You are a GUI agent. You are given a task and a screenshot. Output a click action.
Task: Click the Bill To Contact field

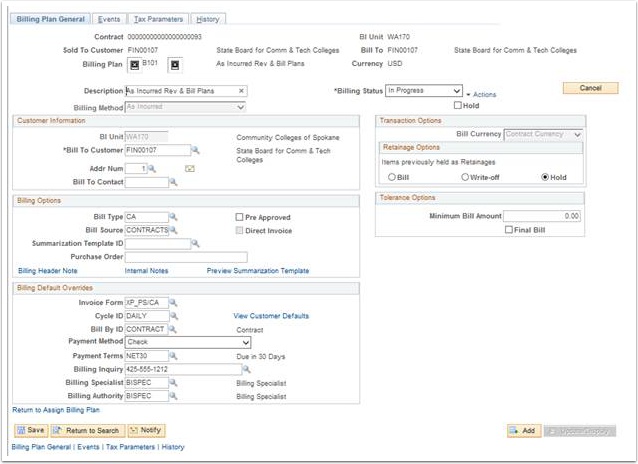pyautogui.click(x=147, y=182)
